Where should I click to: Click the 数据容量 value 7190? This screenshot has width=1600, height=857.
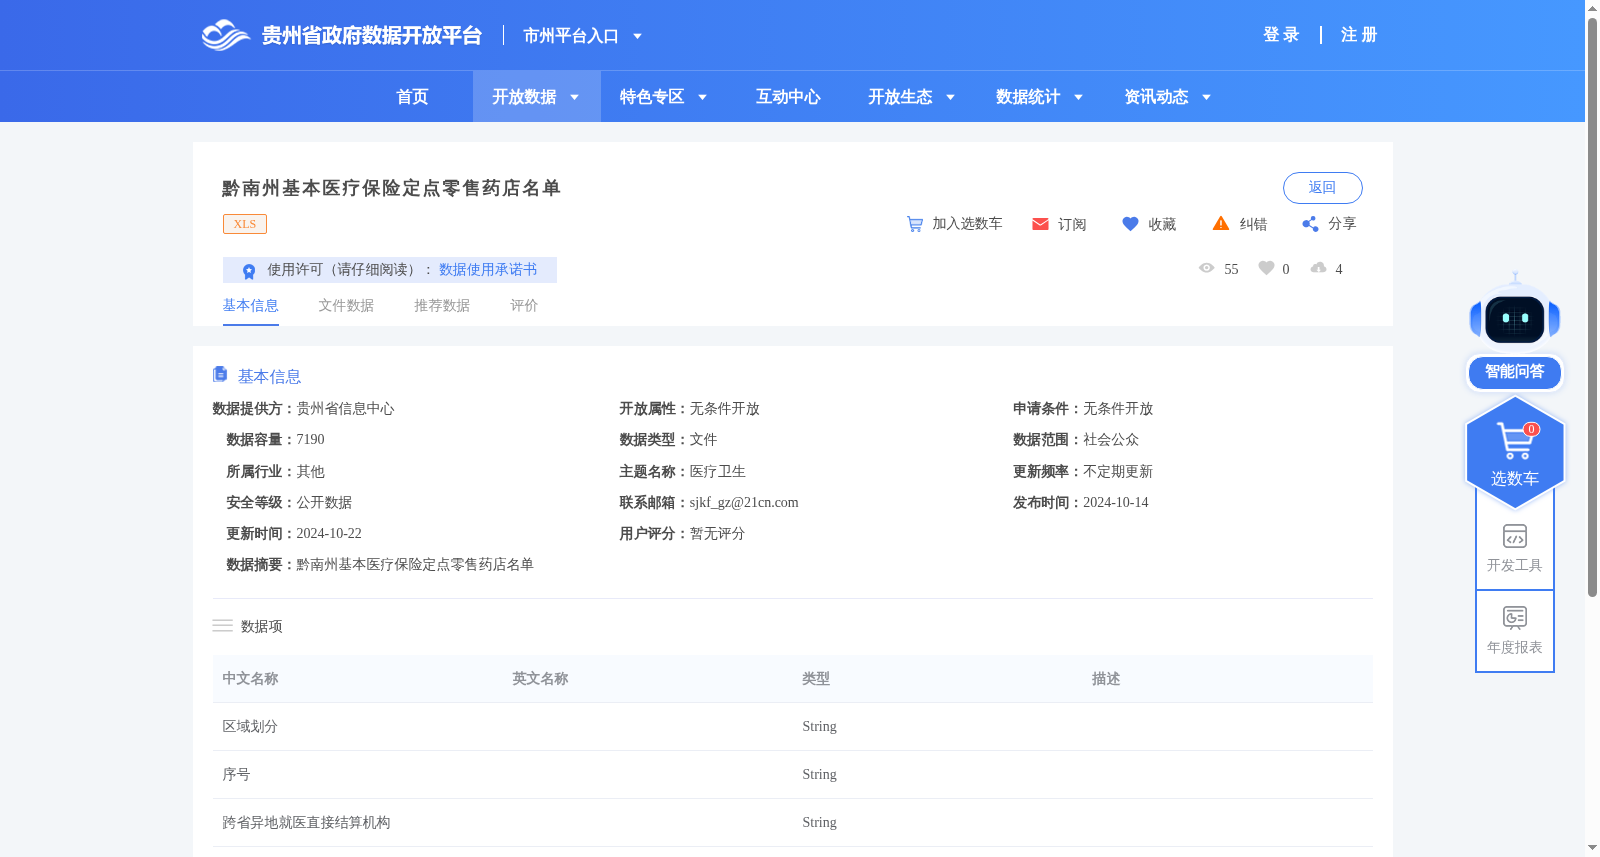point(310,440)
